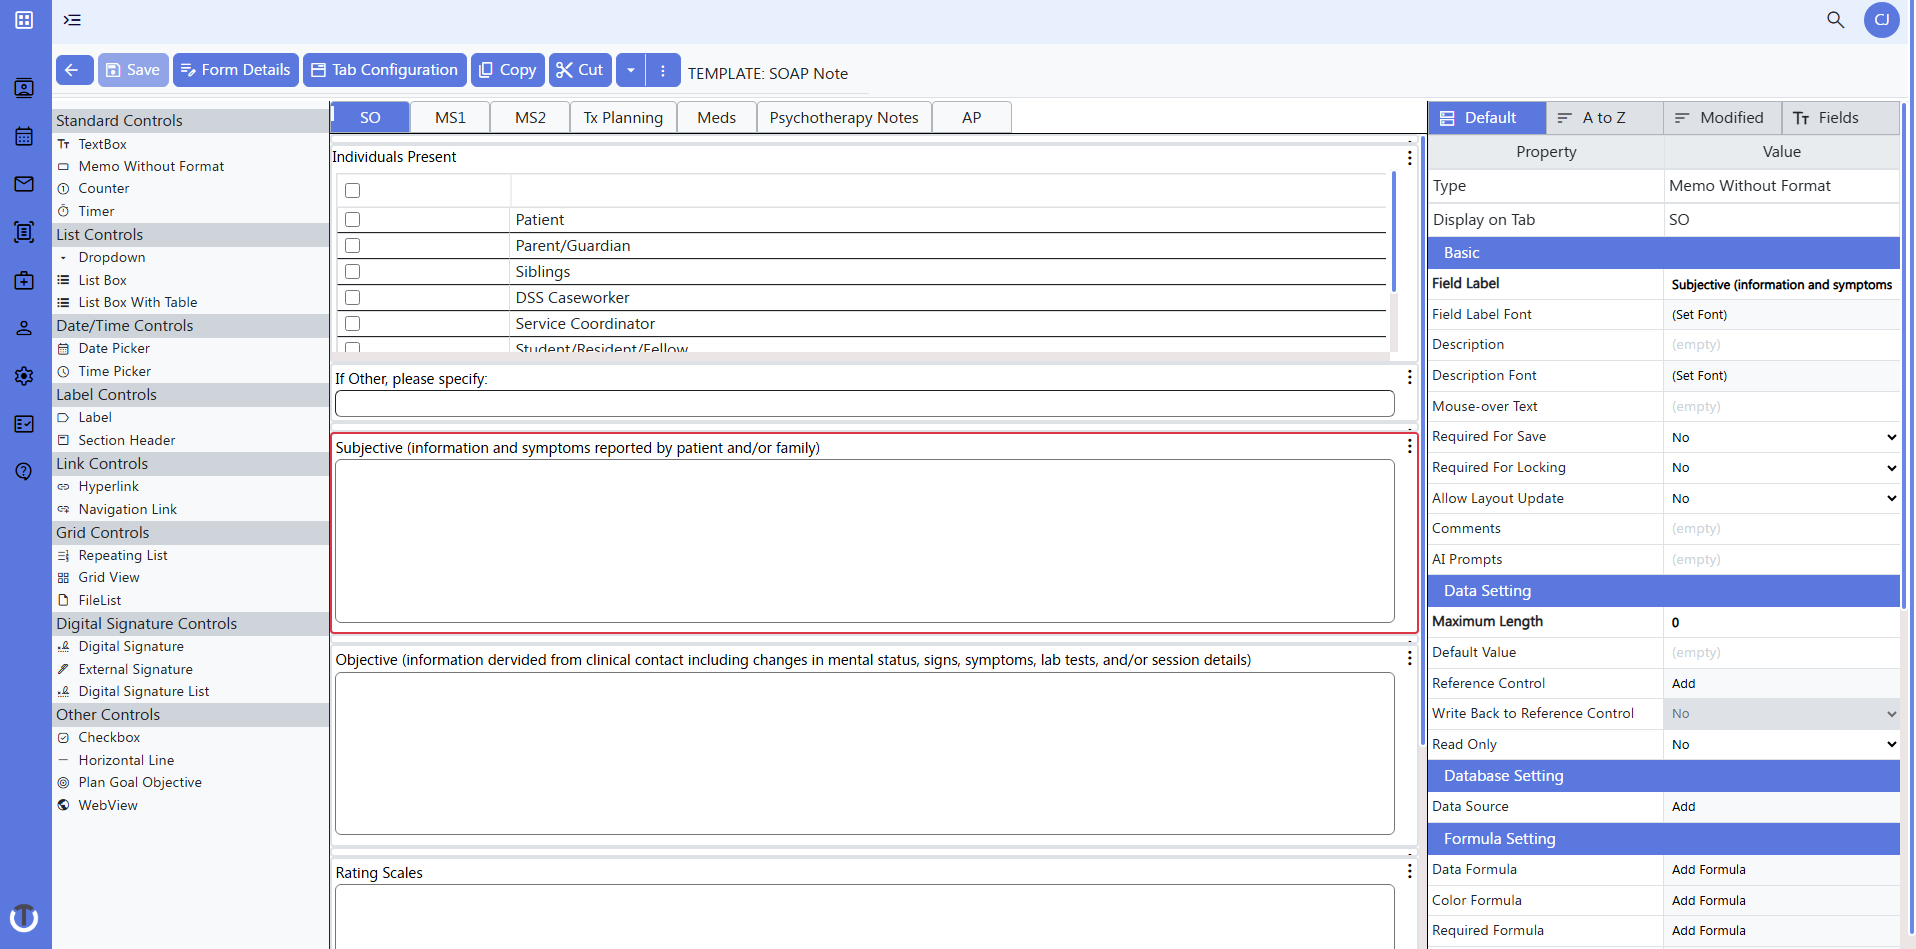Switch to the Psychotherapy Notes tab
The width and height of the screenshot is (1916, 949).
[x=843, y=117]
